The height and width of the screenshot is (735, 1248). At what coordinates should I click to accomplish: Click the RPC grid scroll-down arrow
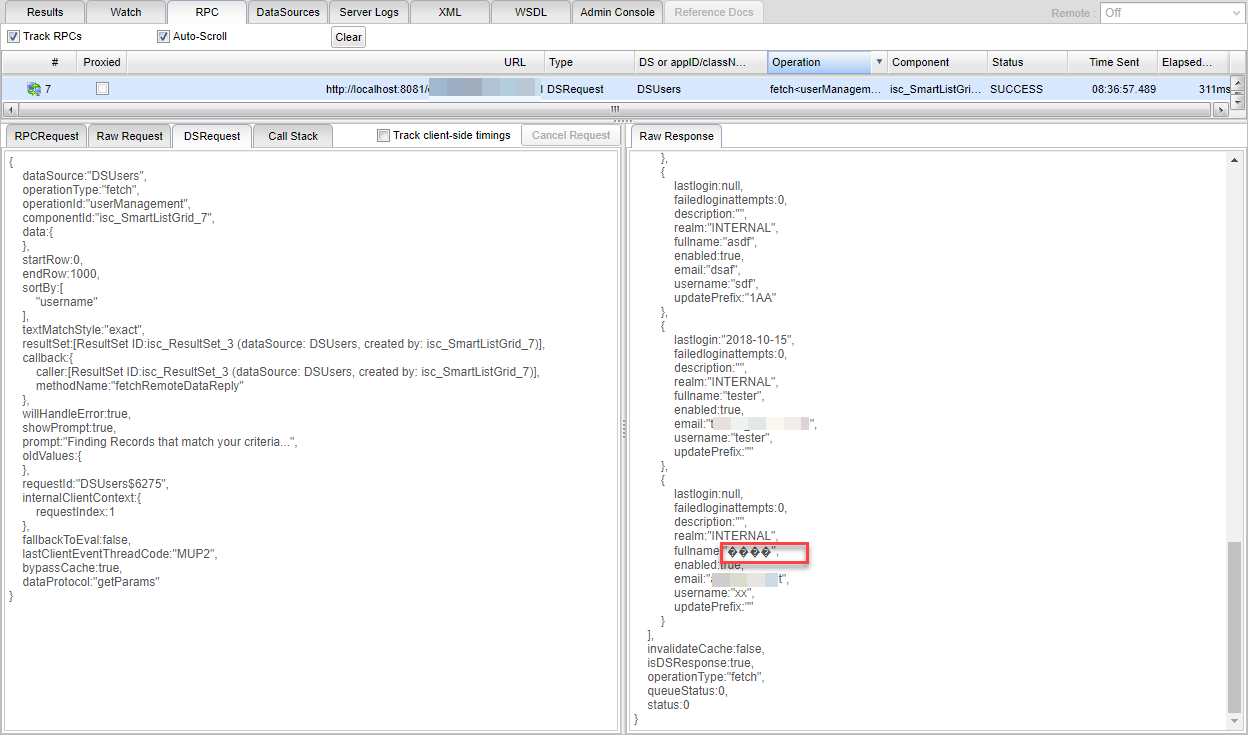(x=1238, y=101)
